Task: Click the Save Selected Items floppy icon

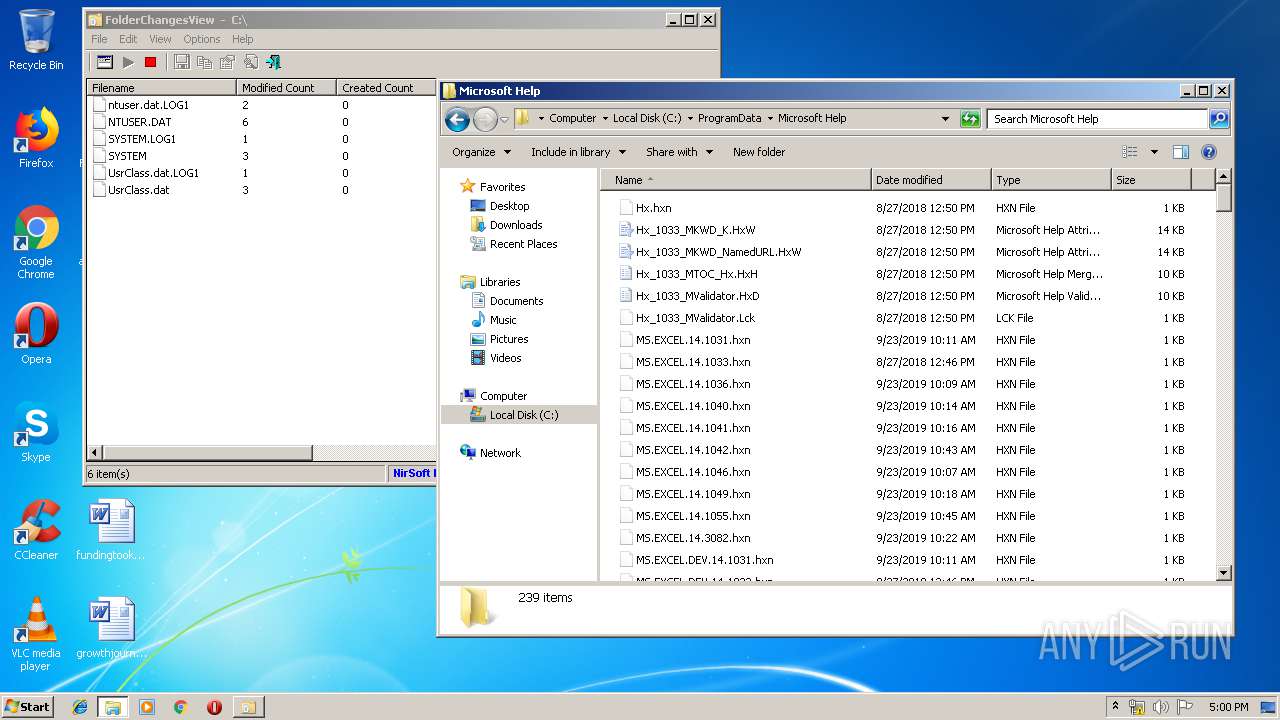Action: [x=181, y=62]
